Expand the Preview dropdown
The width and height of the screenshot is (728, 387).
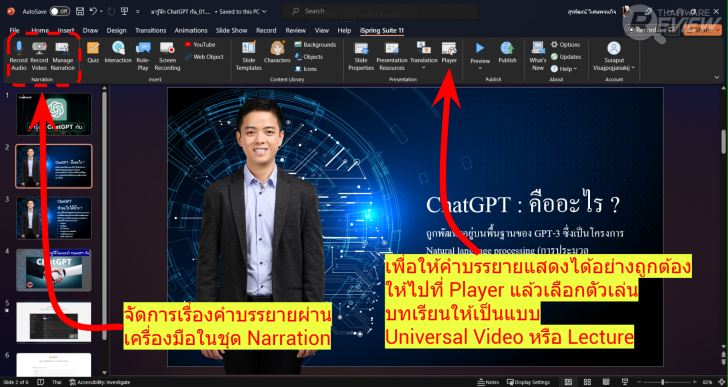click(480, 68)
